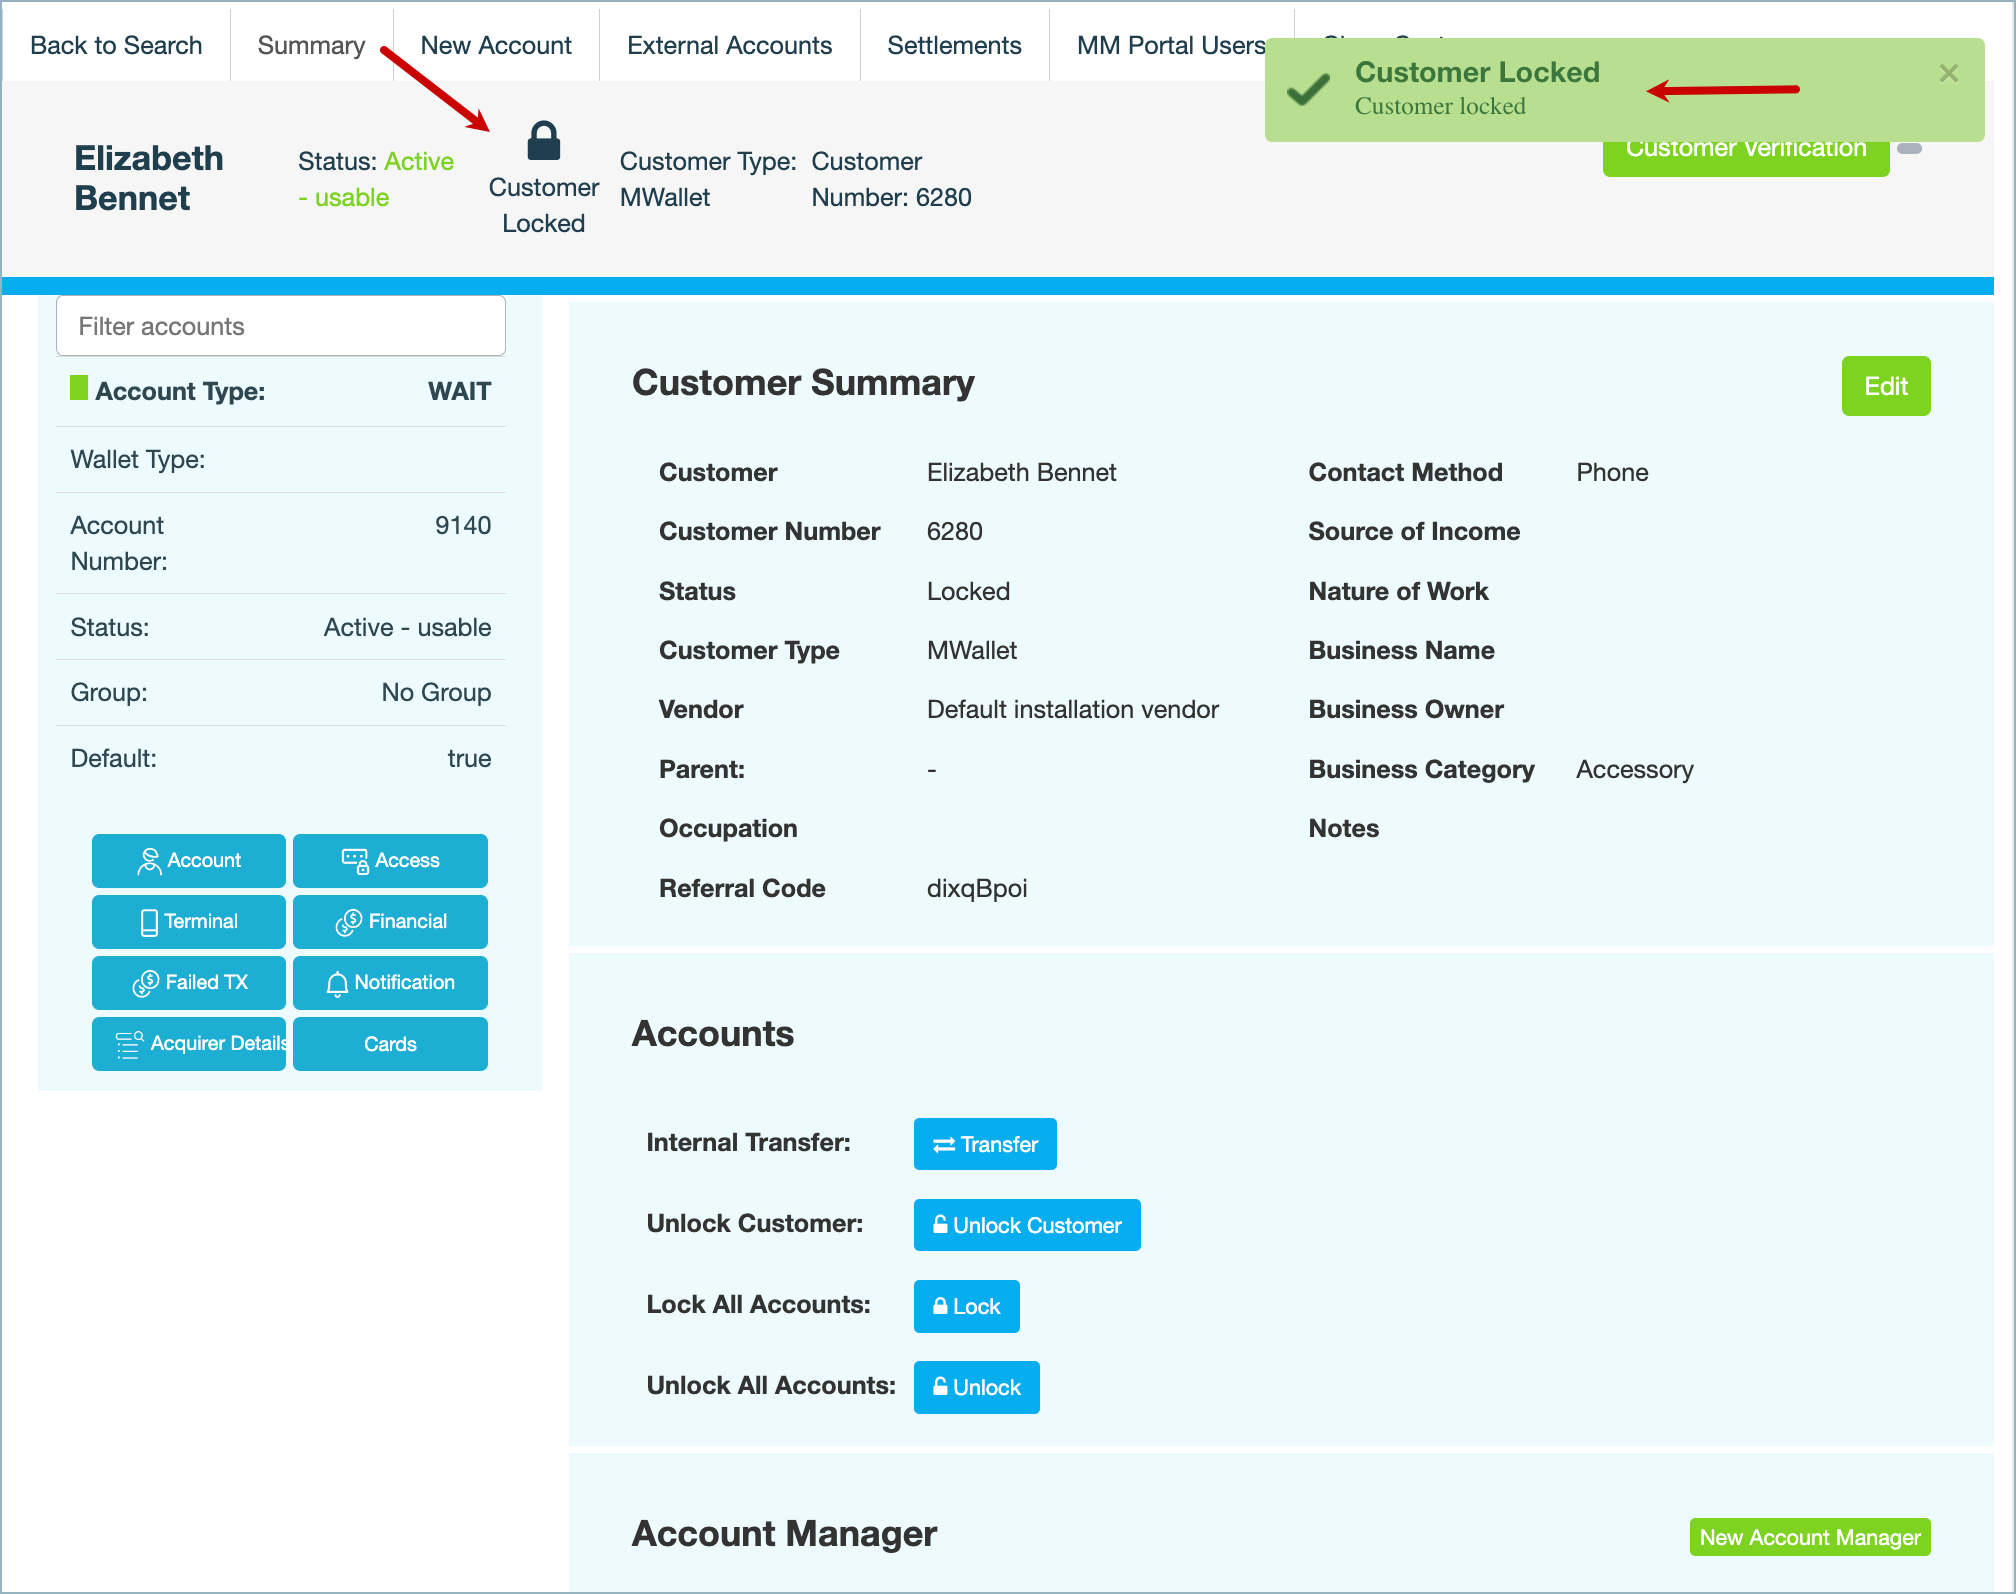Open the Terminal button
This screenshot has height=1594, width=2016.
pos(189,922)
